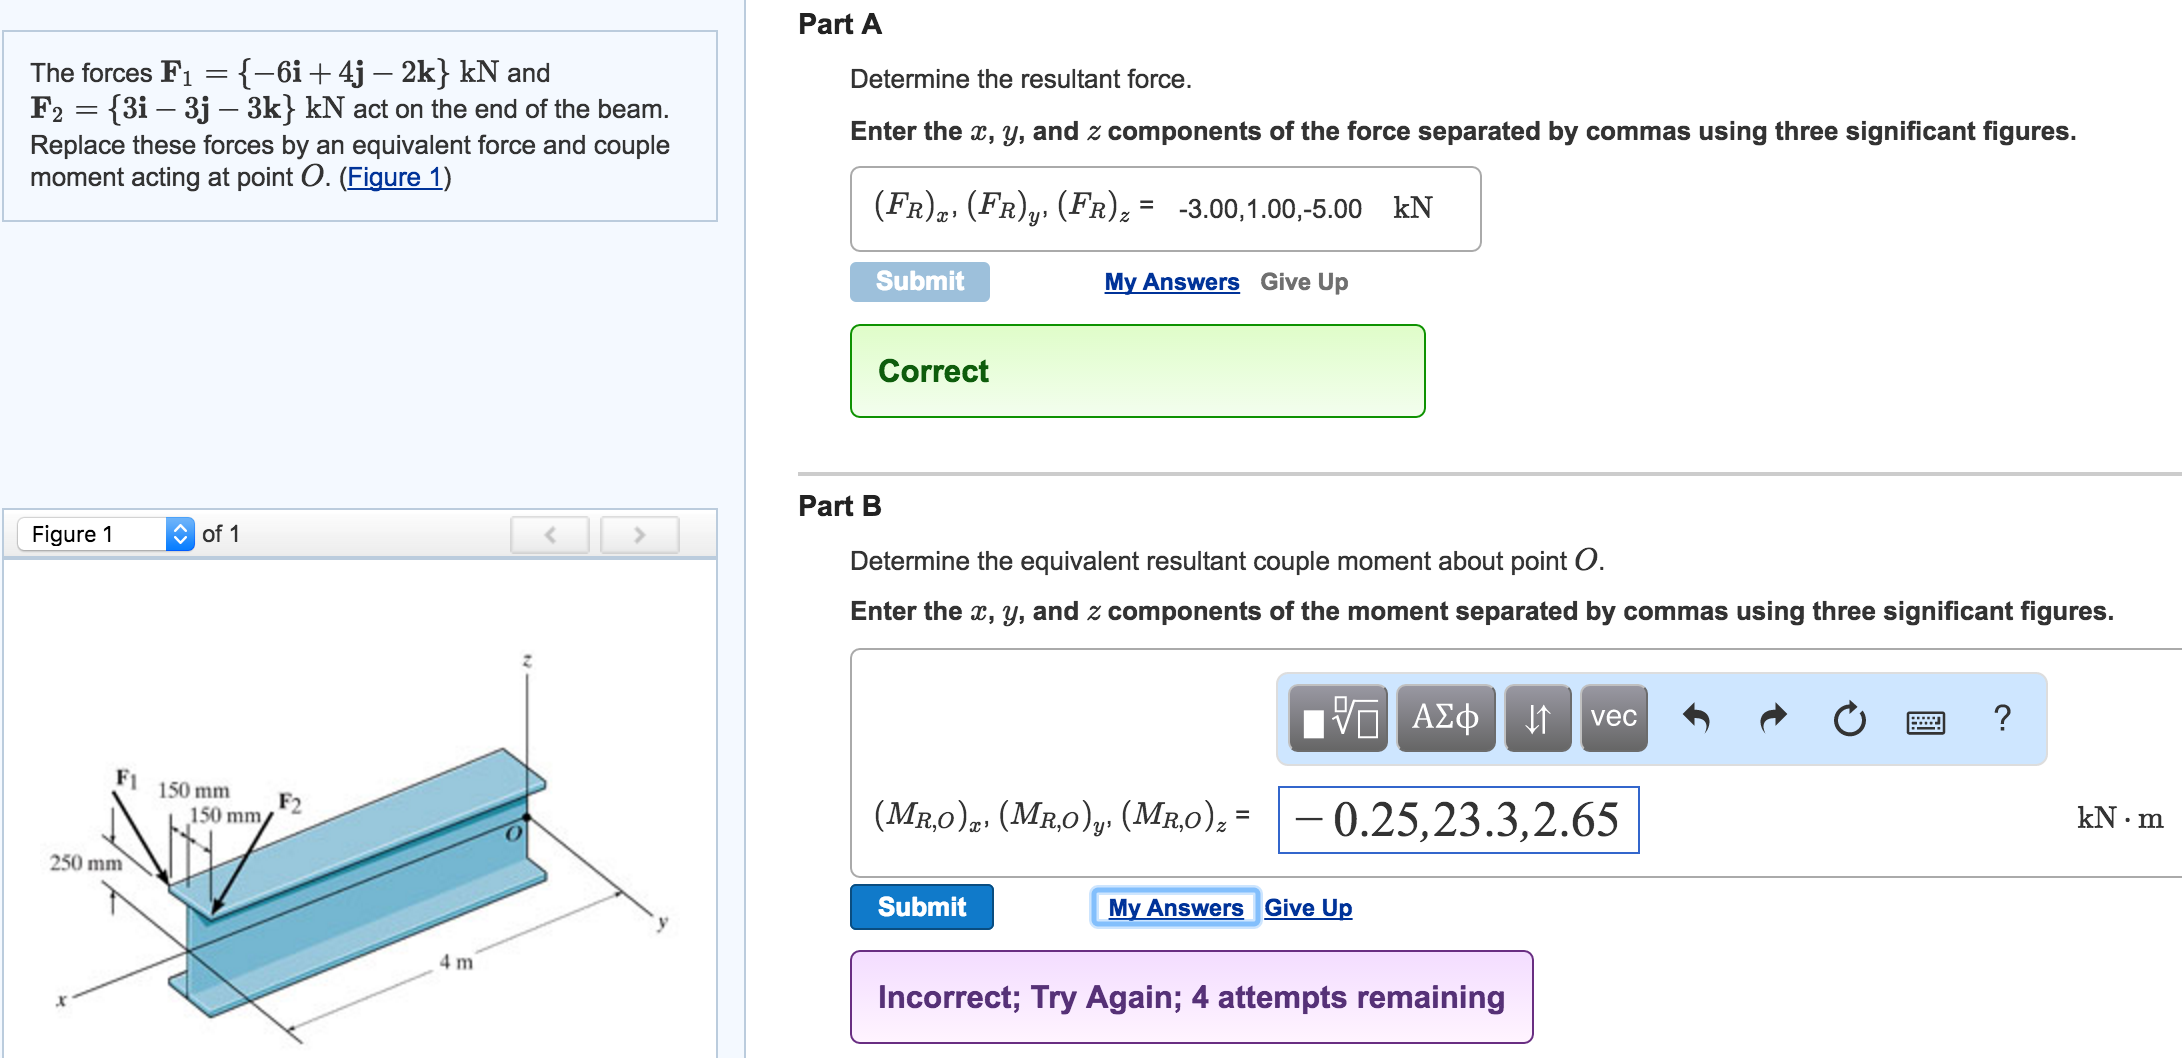The height and width of the screenshot is (1058, 2182).
Task: Click the next figure chevron
Action: tap(638, 533)
